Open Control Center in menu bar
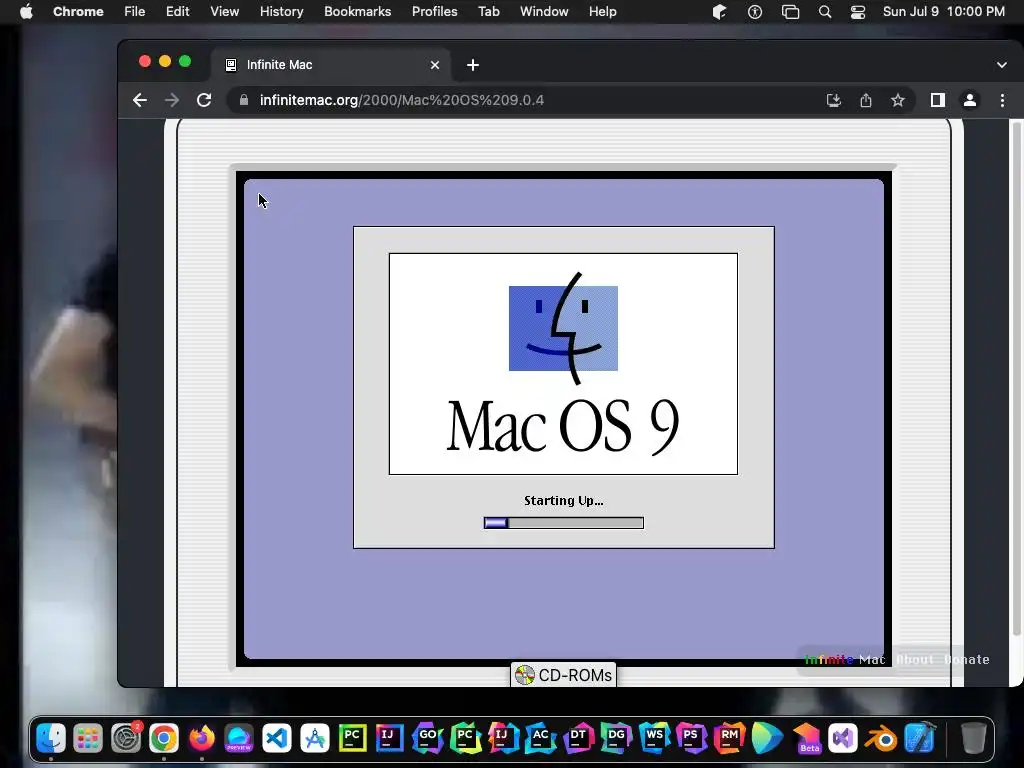The width and height of the screenshot is (1024, 768). click(857, 12)
